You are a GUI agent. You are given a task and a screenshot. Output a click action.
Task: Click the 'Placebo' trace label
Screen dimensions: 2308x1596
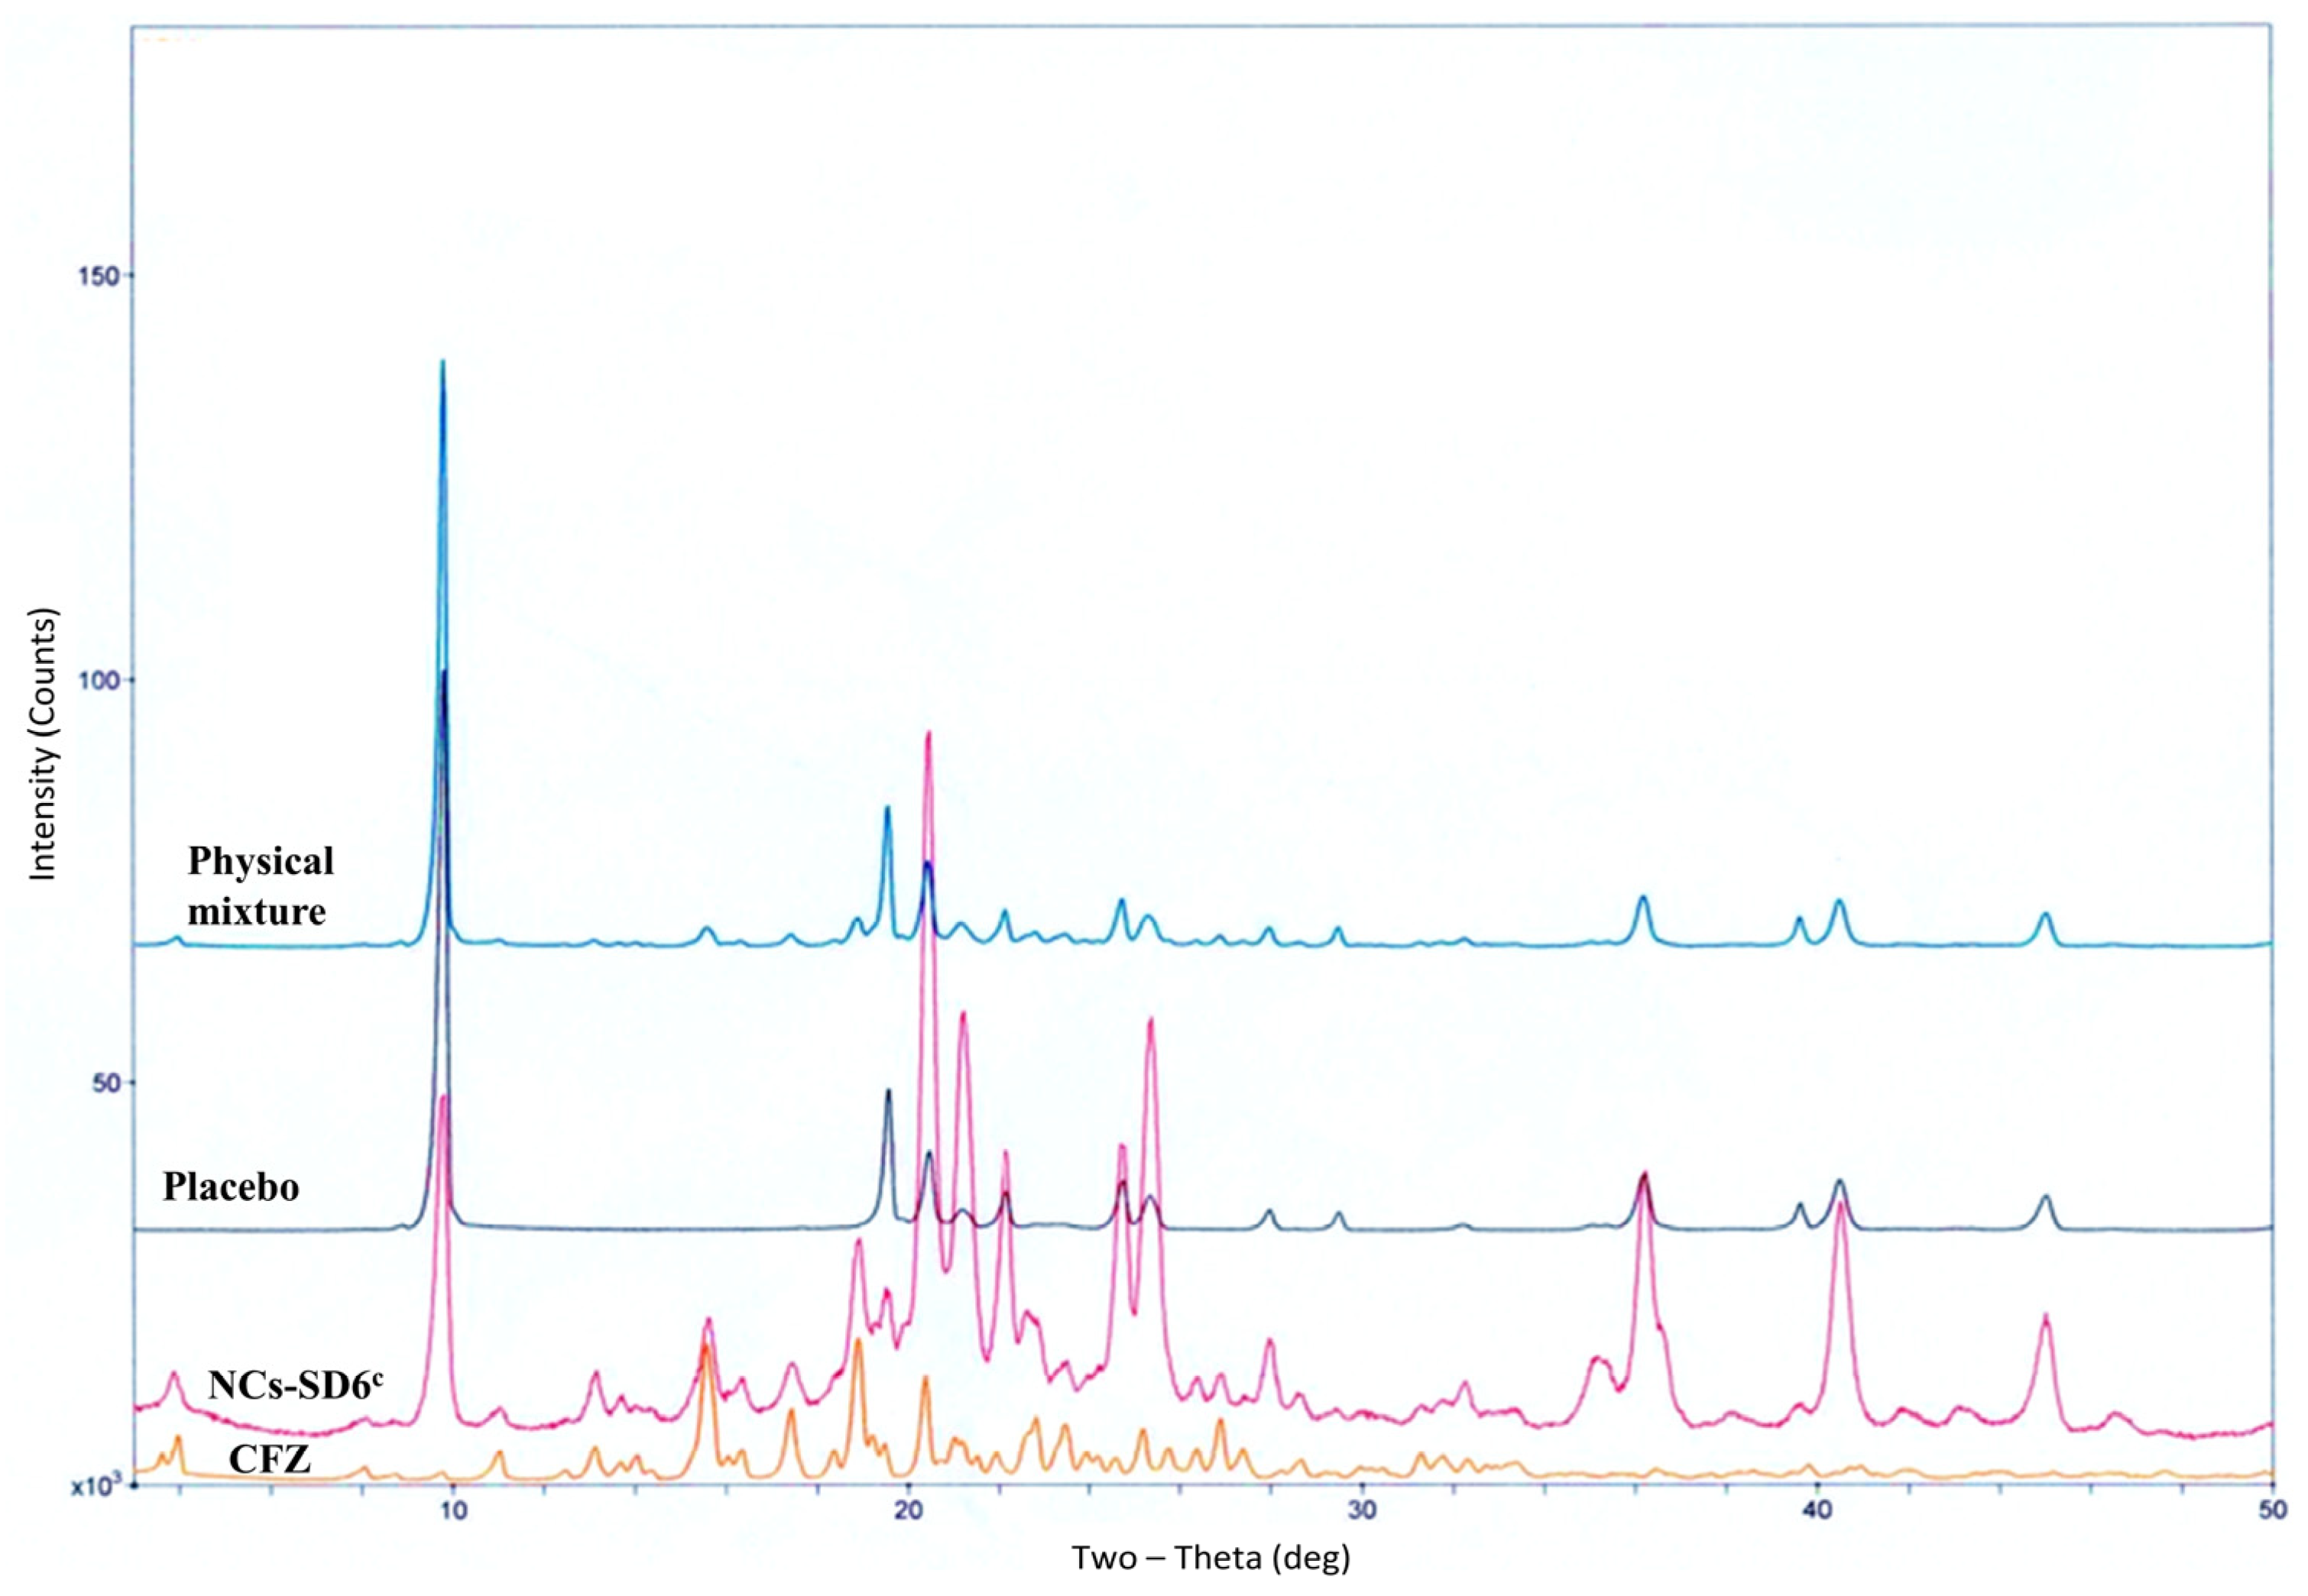click(x=231, y=1187)
